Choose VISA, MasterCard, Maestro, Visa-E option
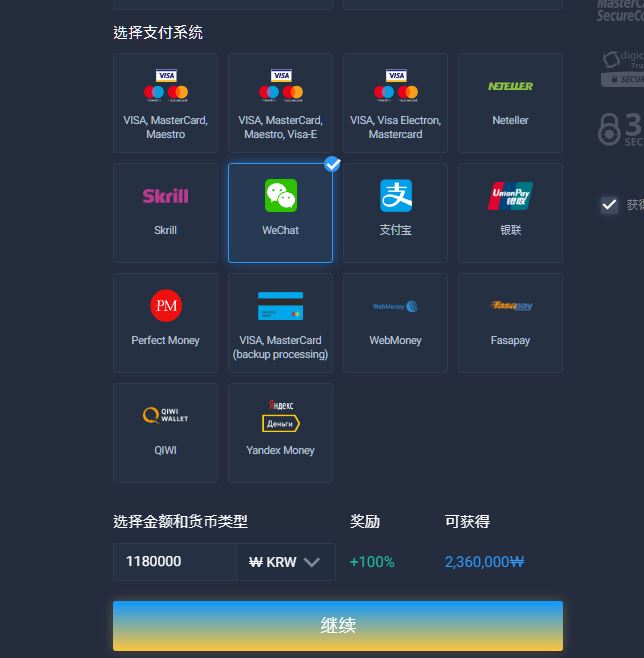Image resolution: width=644 pixels, height=658 pixels. point(280,103)
